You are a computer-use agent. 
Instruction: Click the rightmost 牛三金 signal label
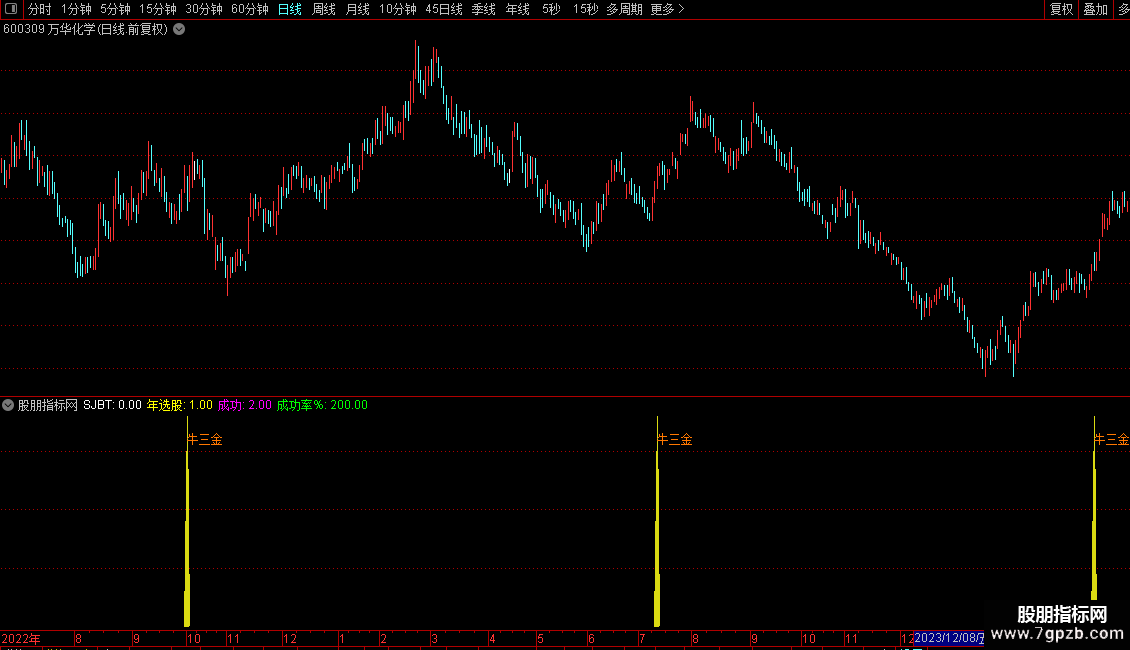click(1111, 439)
